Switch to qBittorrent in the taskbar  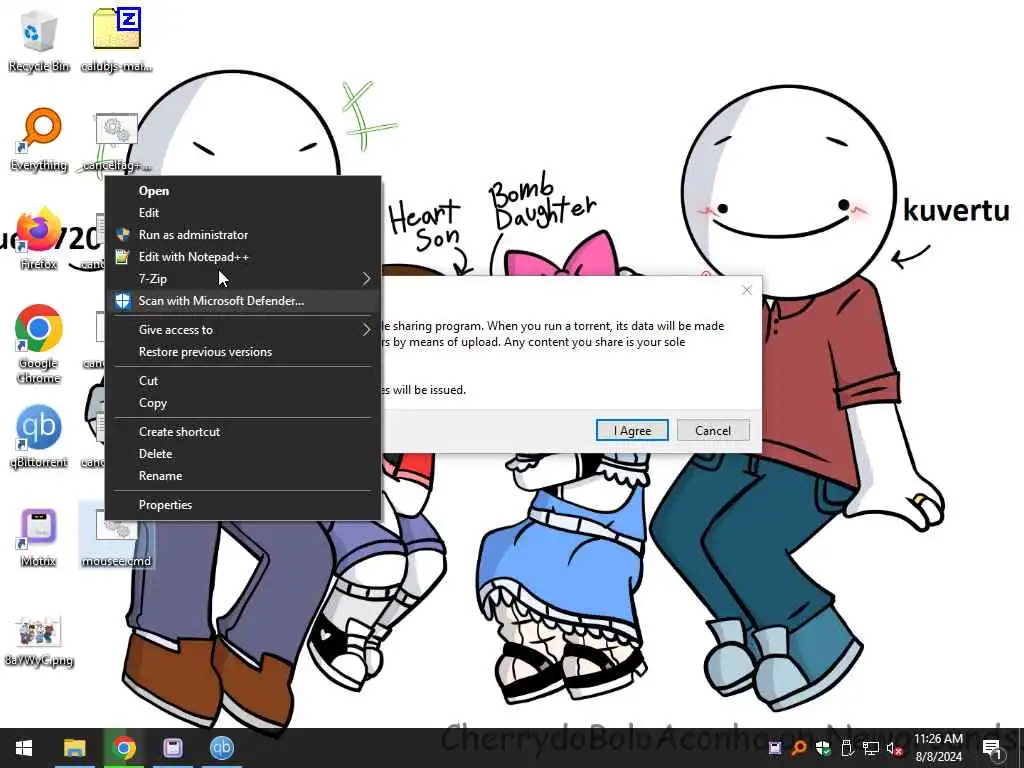coord(222,748)
